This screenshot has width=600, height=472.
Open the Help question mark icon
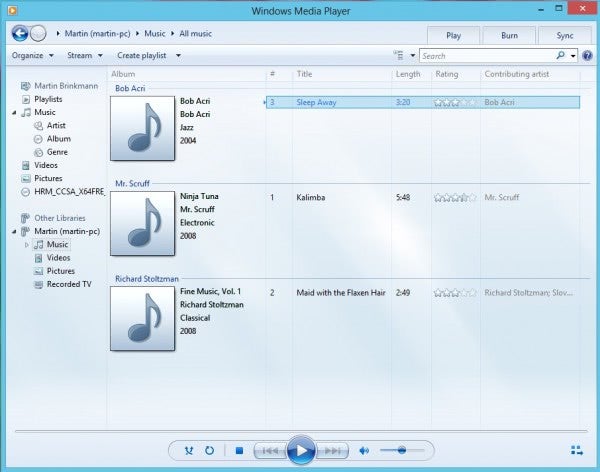pyautogui.click(x=587, y=56)
